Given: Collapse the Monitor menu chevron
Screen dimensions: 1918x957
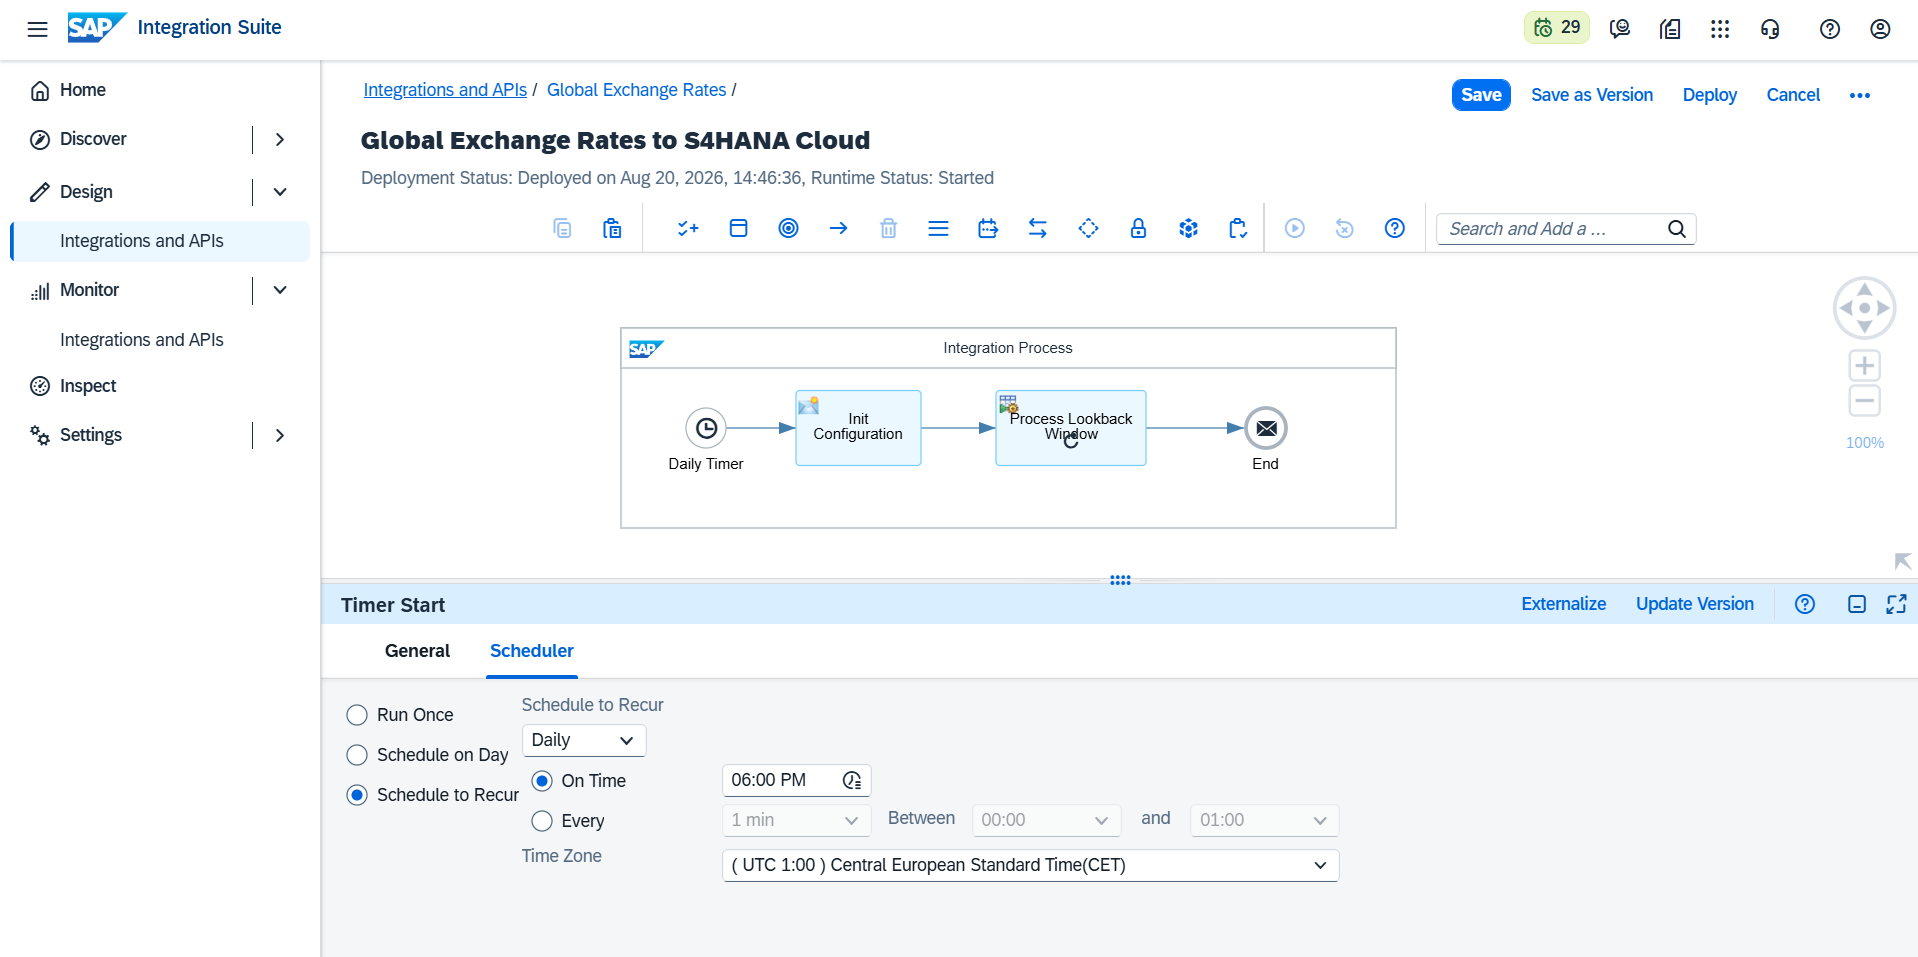Looking at the screenshot, I should tap(280, 290).
